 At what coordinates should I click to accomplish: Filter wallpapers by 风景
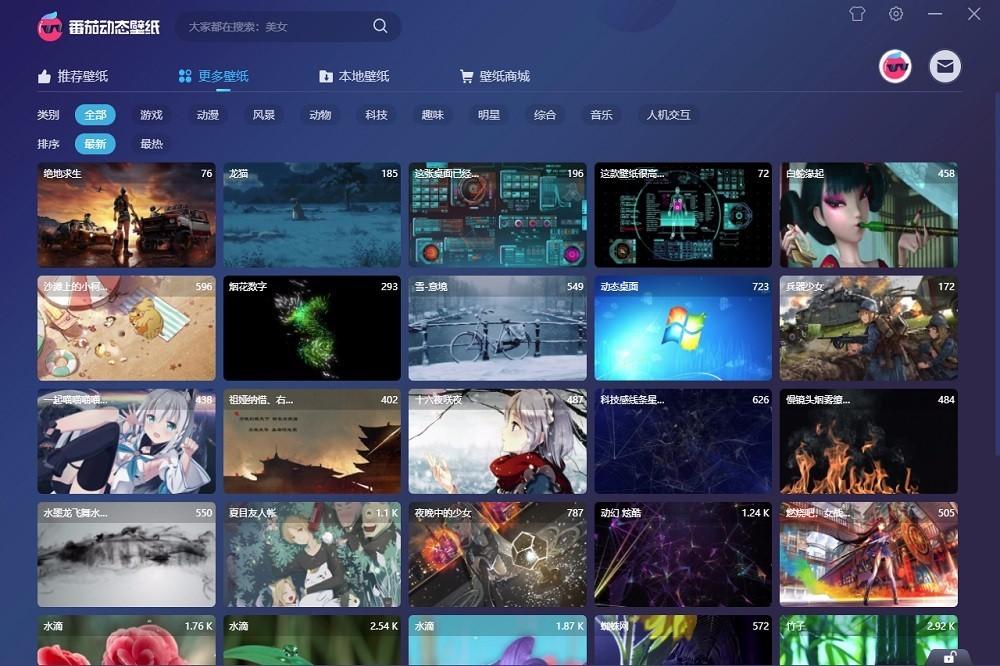pyautogui.click(x=264, y=115)
